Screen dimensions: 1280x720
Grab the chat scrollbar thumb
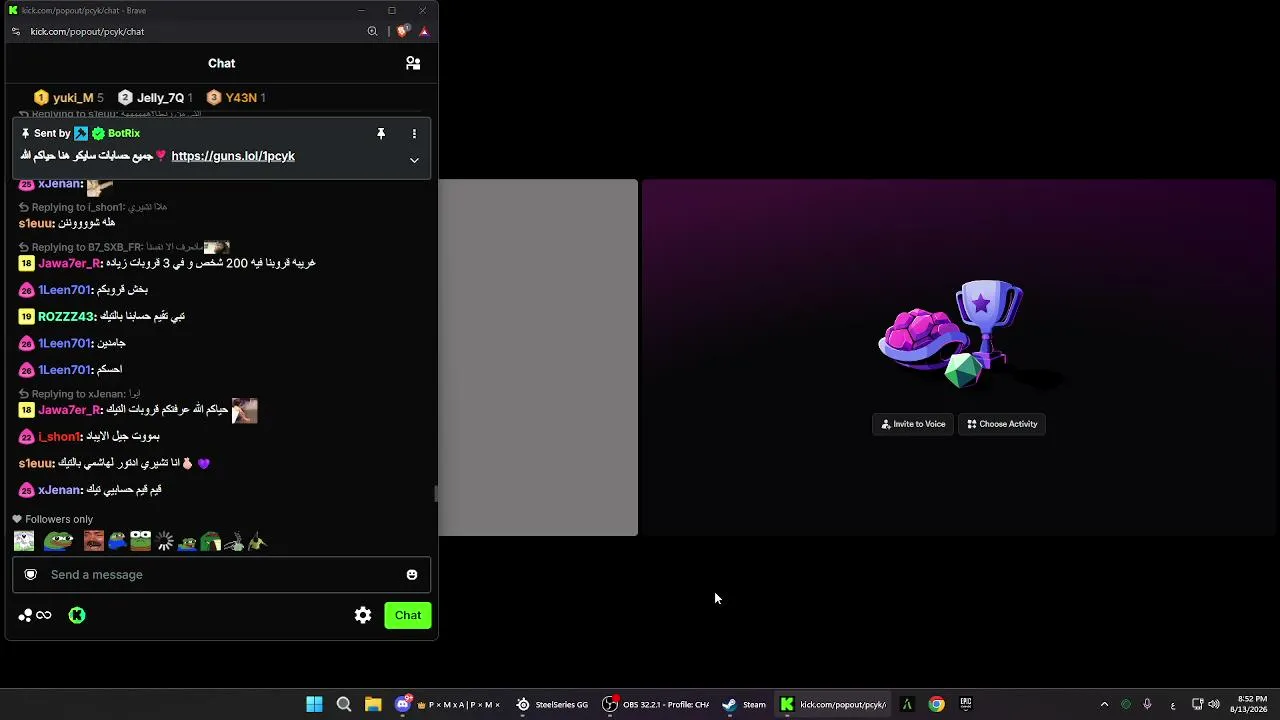click(435, 493)
